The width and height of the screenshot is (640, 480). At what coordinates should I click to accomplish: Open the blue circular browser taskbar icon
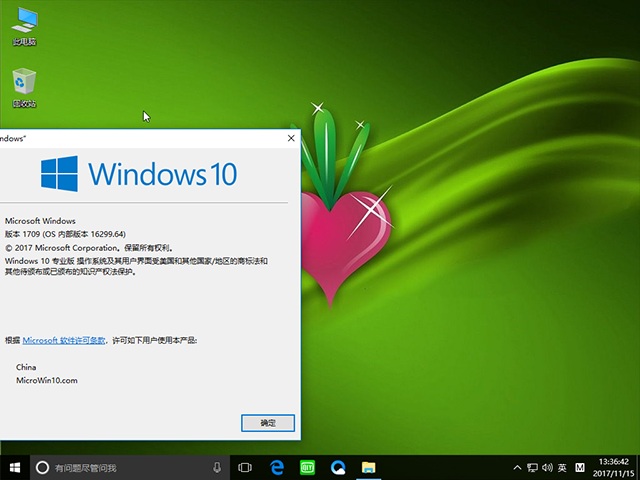[338, 467]
